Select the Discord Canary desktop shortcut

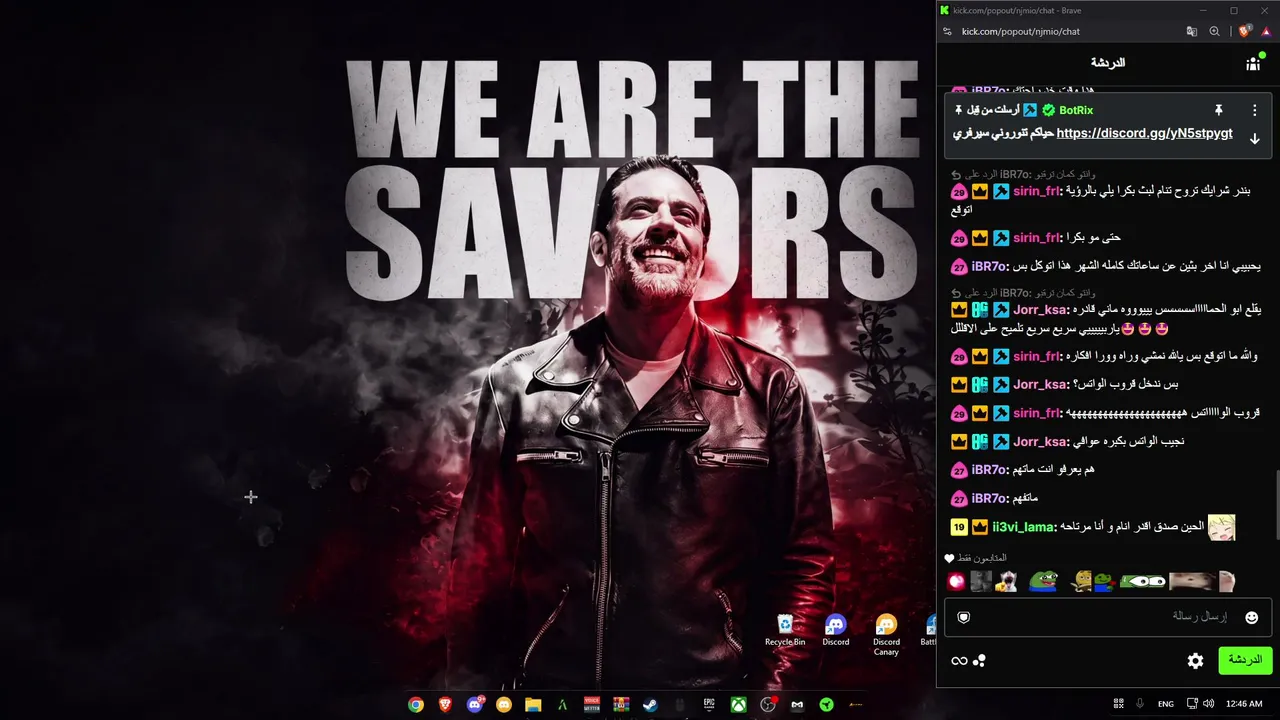tap(886, 636)
